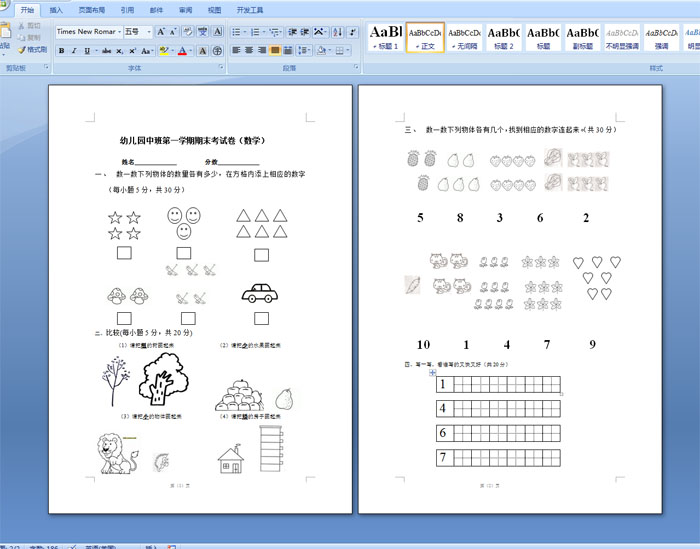This screenshot has width=700, height=549.
Task: Toggle show paragraph marks
Action: coord(352,32)
